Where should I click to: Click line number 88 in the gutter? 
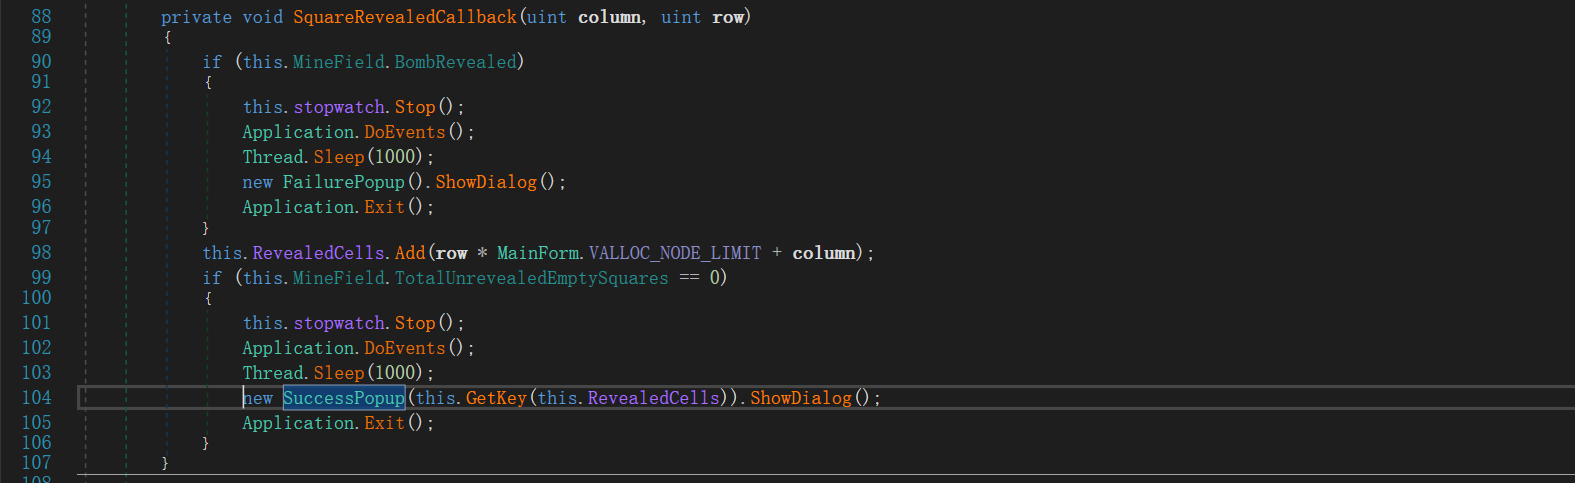click(41, 17)
